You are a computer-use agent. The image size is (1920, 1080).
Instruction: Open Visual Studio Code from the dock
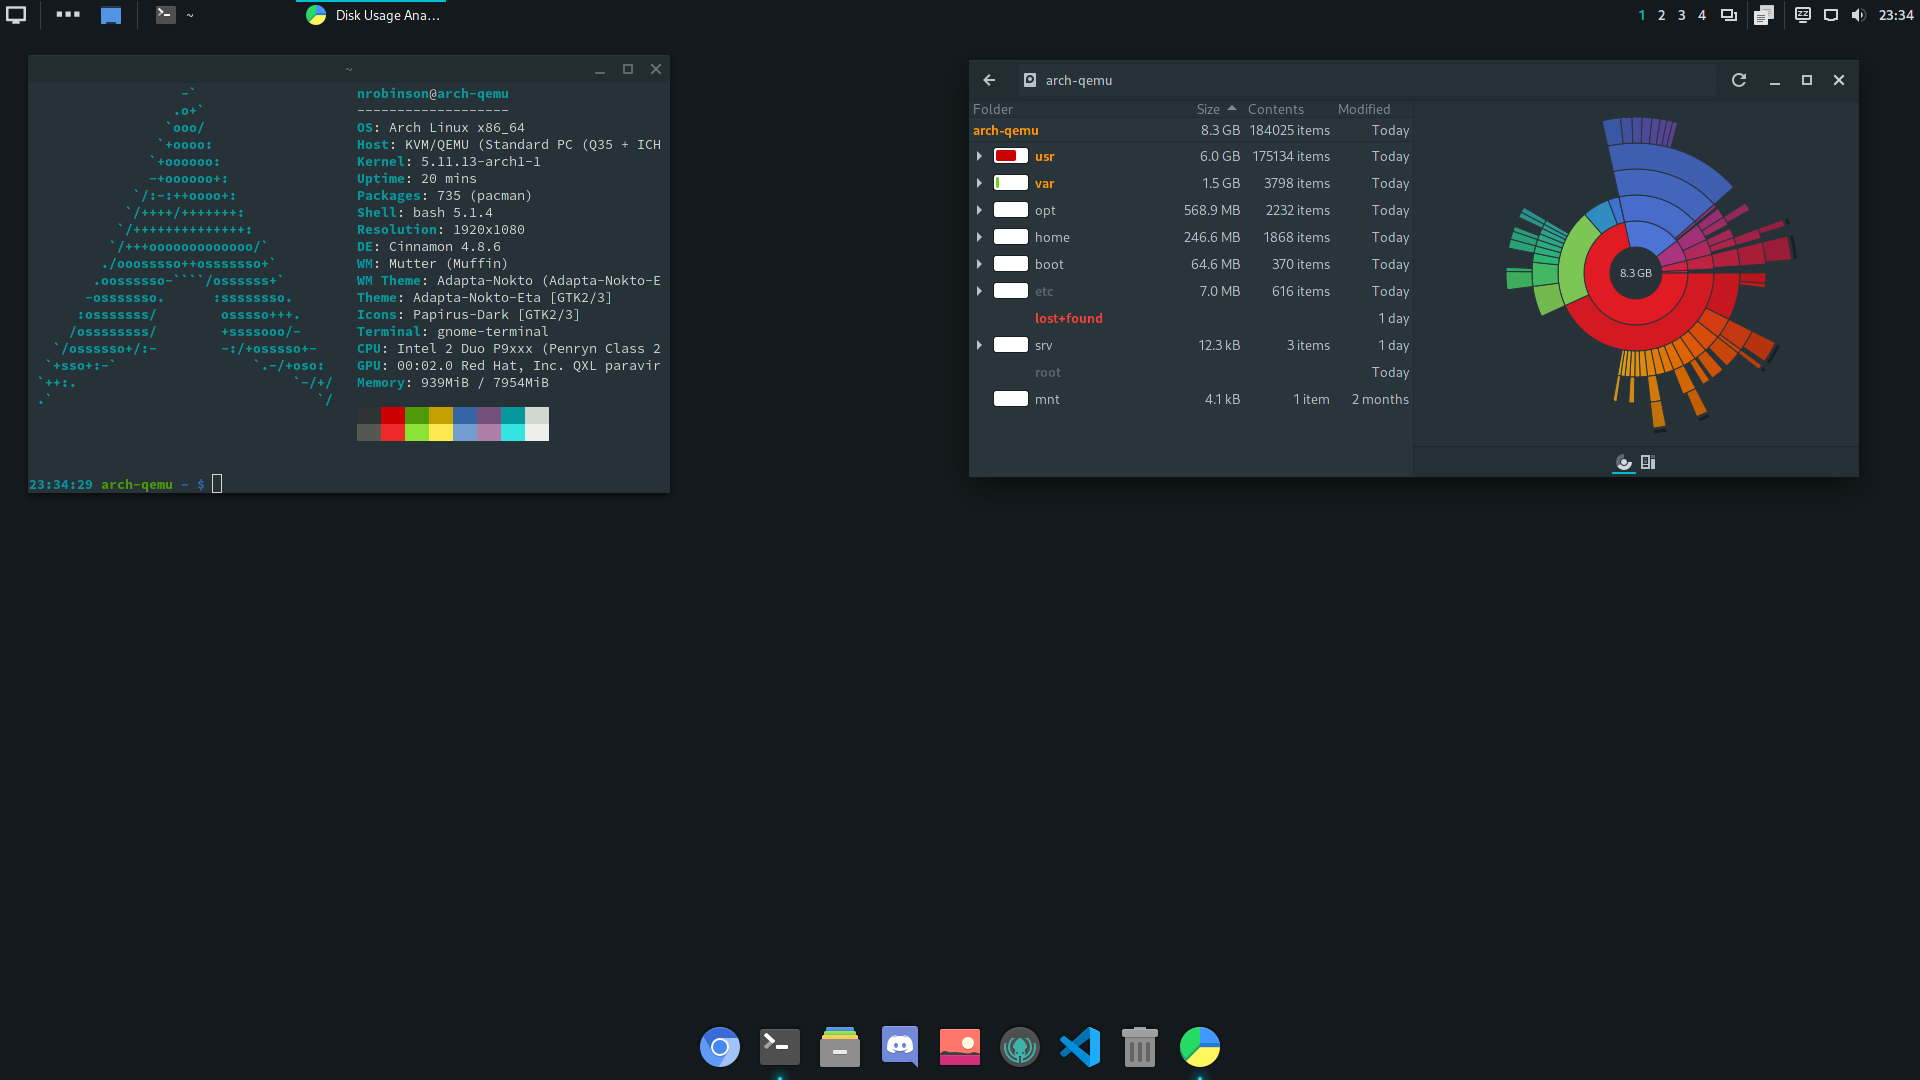1079,1047
